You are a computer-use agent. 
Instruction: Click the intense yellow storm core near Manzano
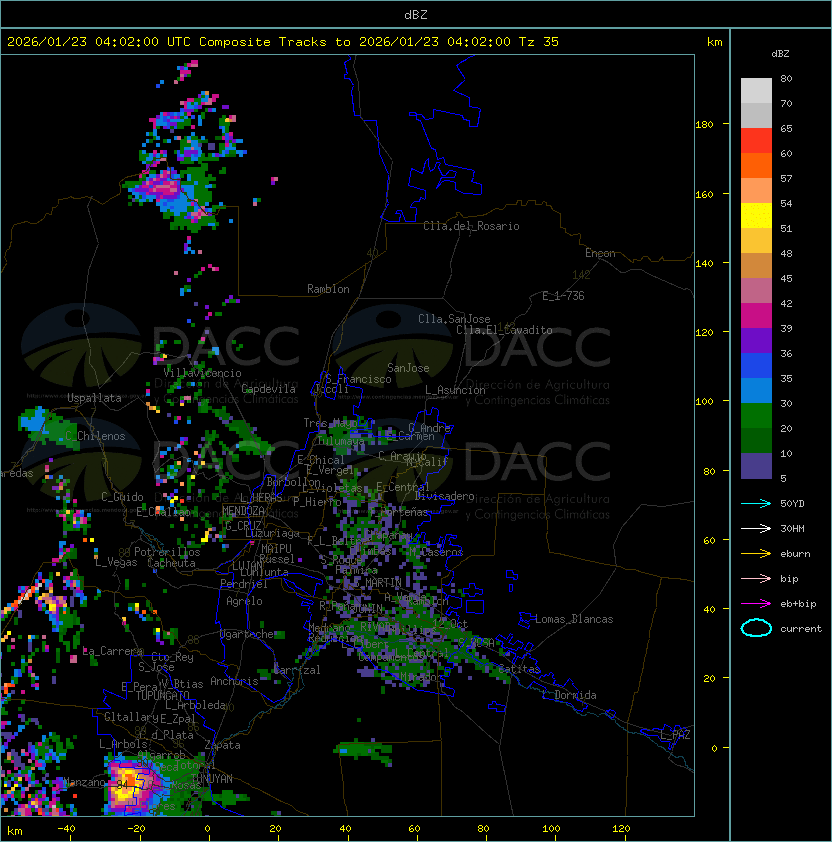click(128, 783)
